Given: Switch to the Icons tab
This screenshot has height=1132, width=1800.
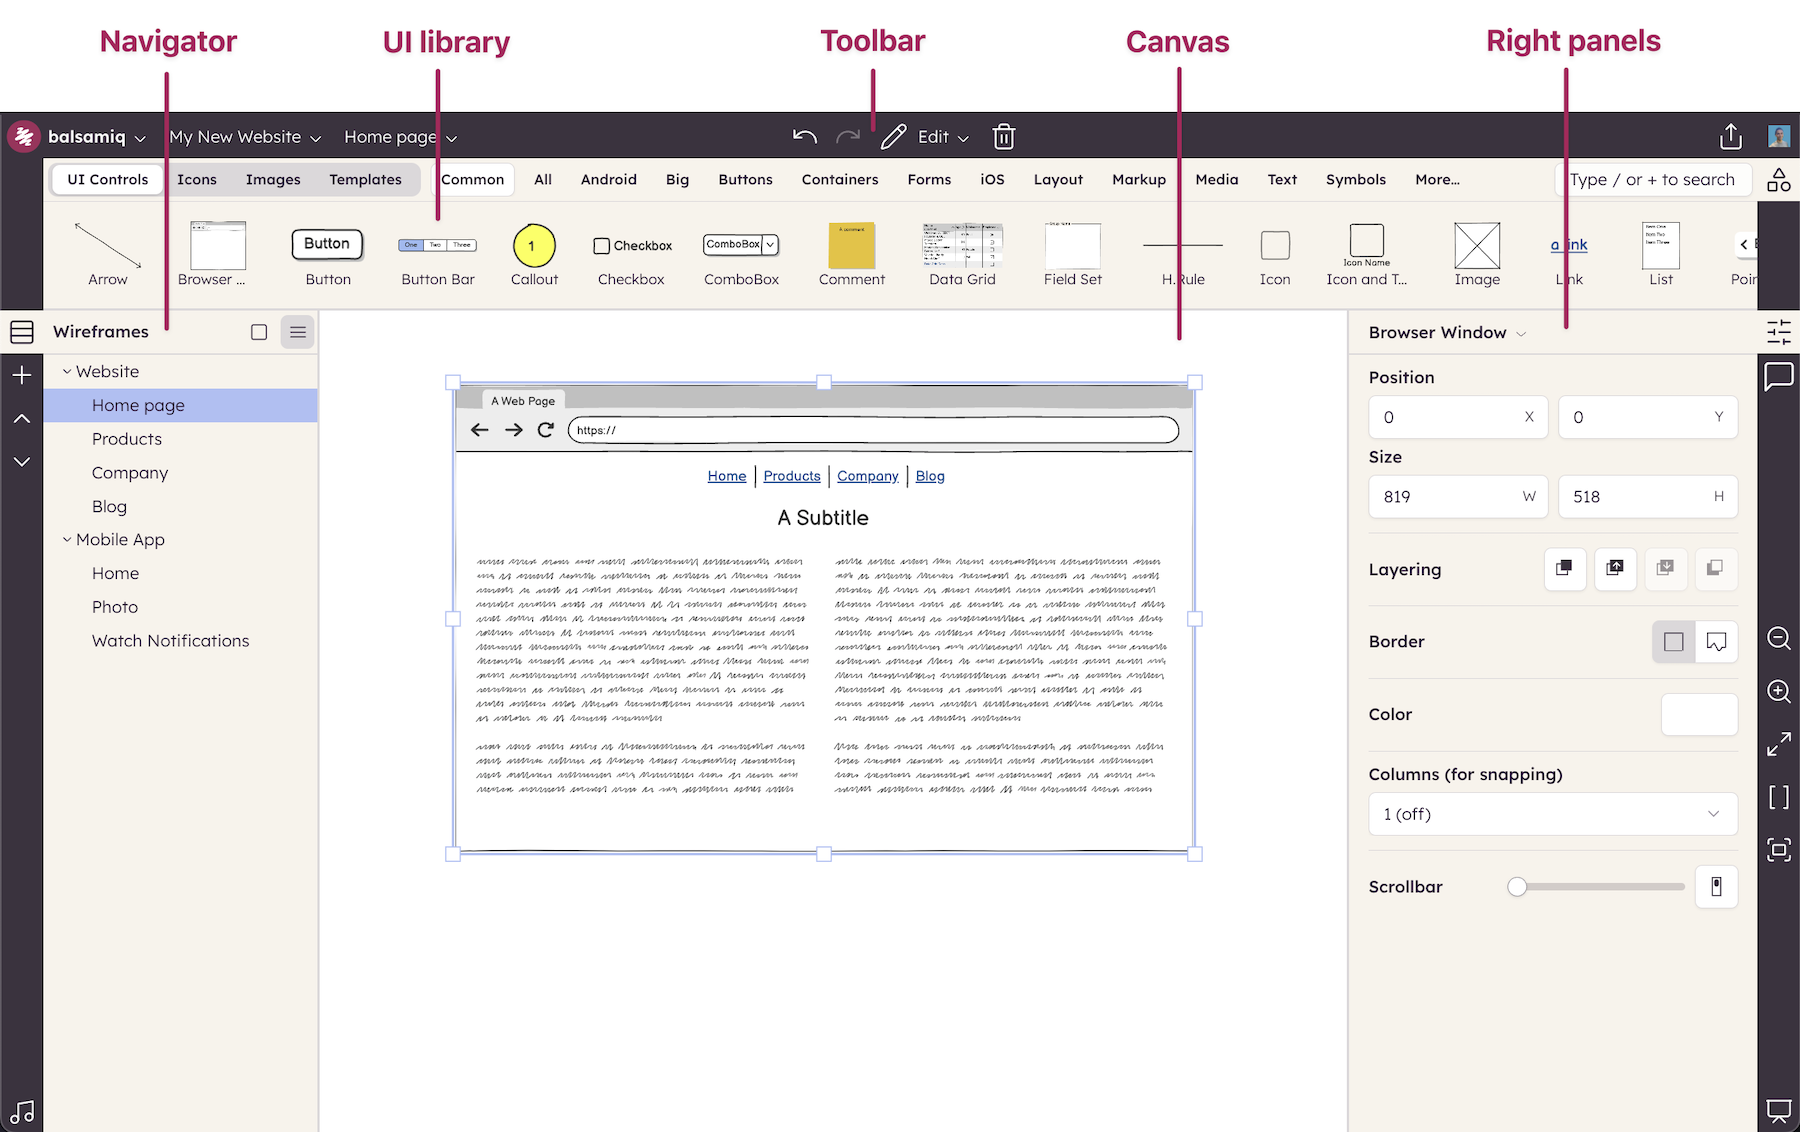Looking at the screenshot, I should (x=197, y=180).
